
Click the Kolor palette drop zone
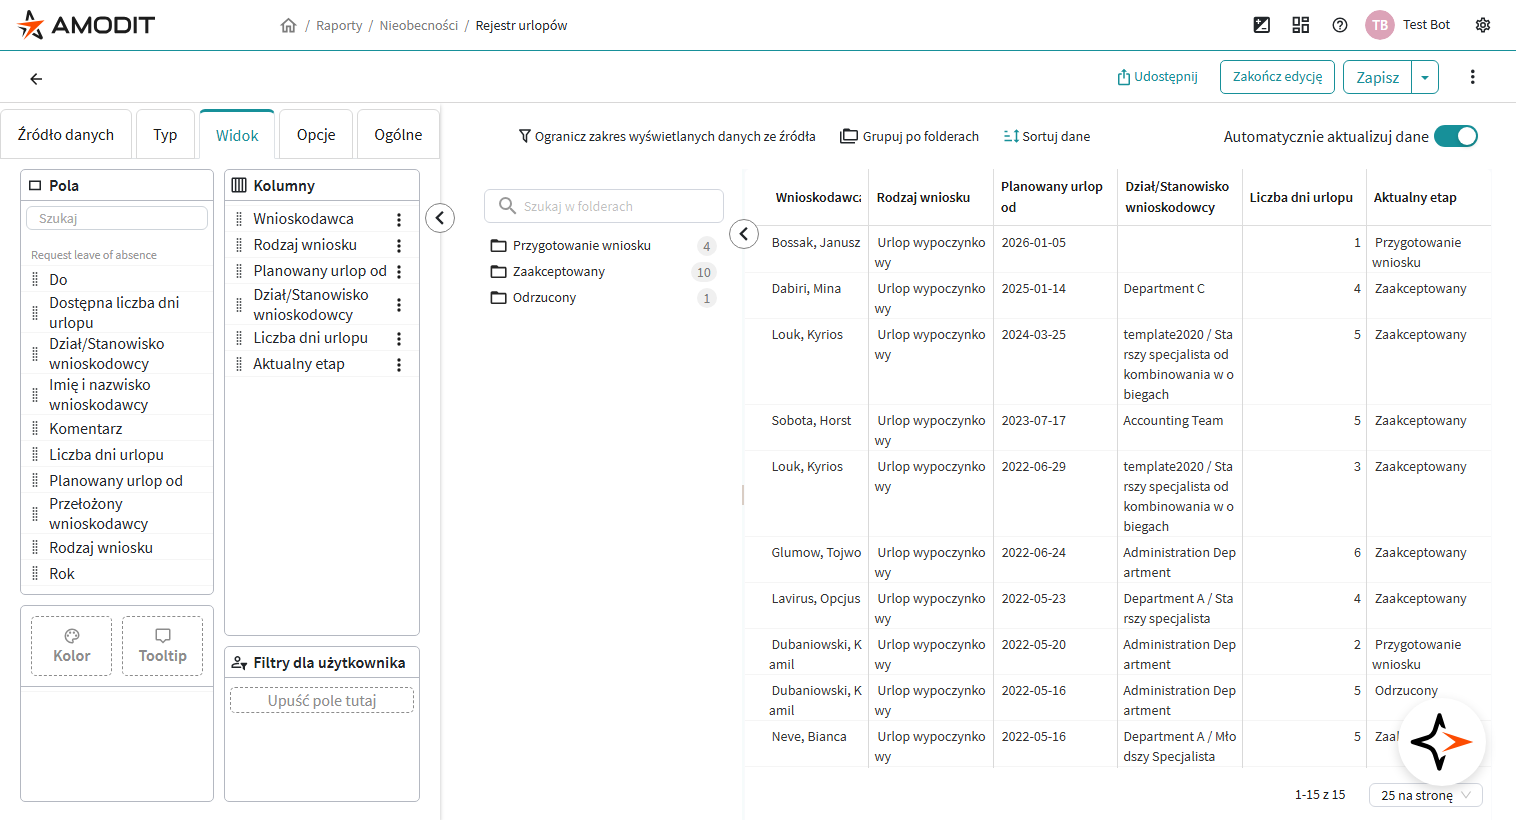pyautogui.click(x=71, y=646)
